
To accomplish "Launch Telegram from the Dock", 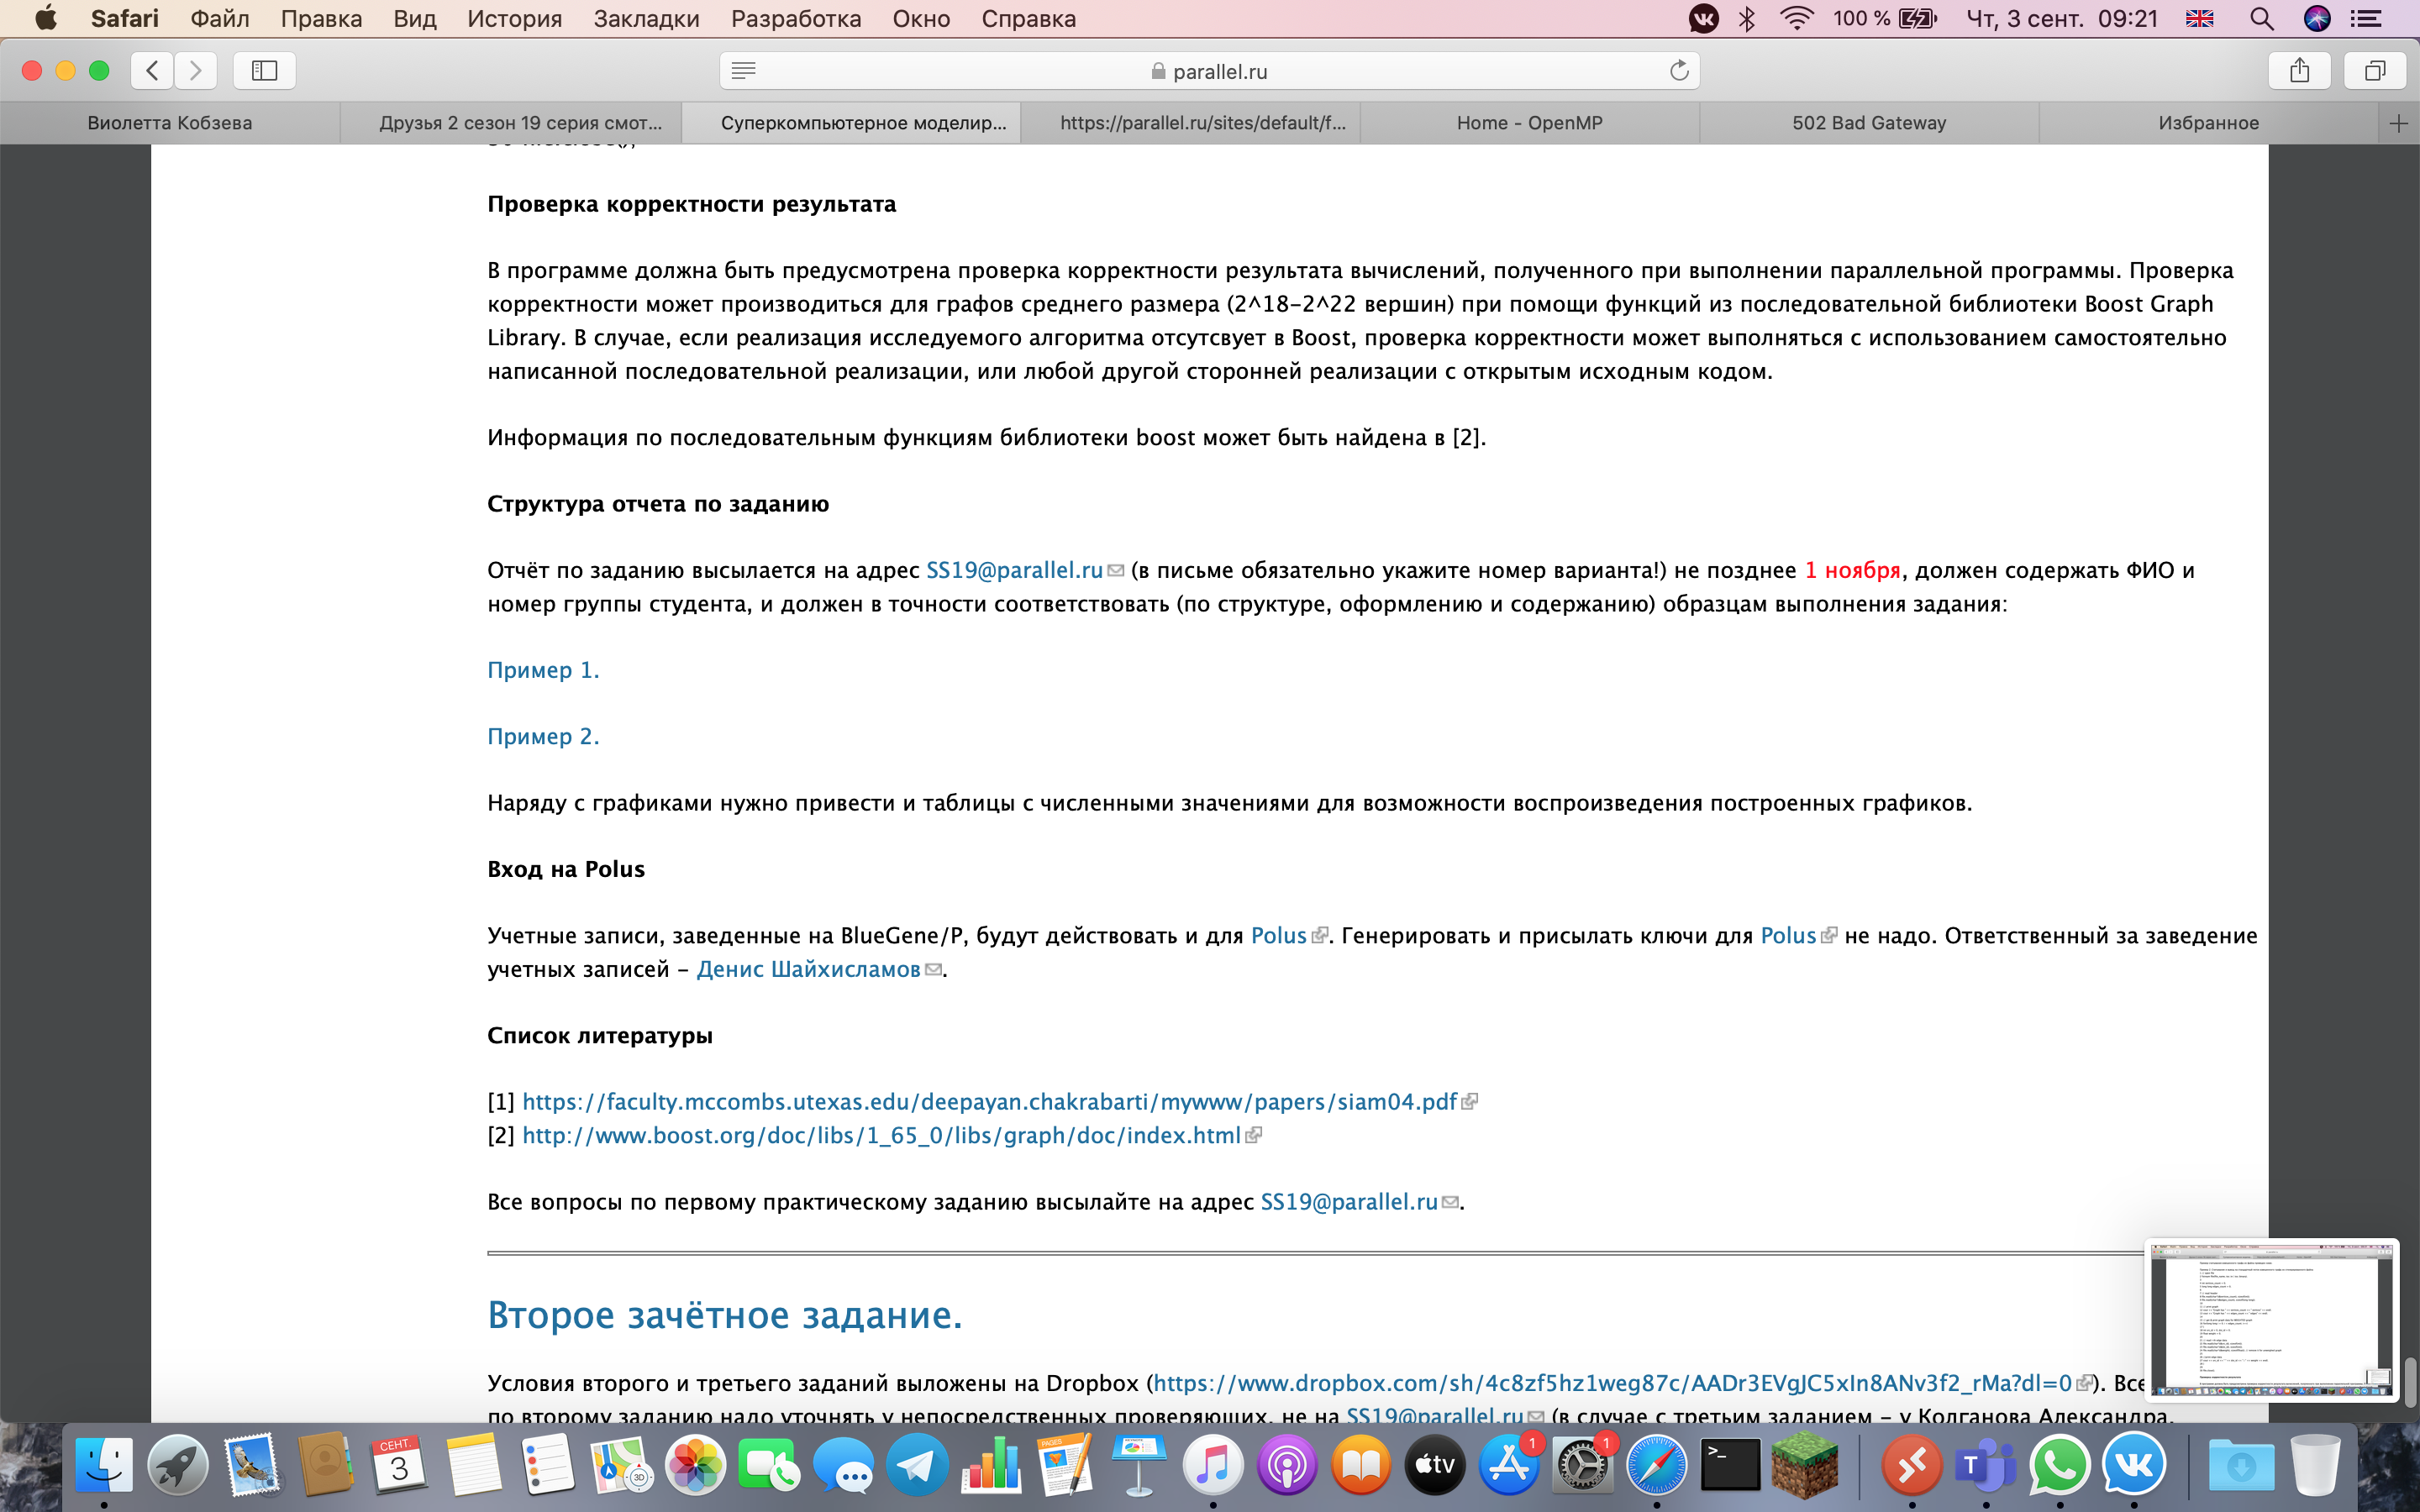I will (x=917, y=1465).
